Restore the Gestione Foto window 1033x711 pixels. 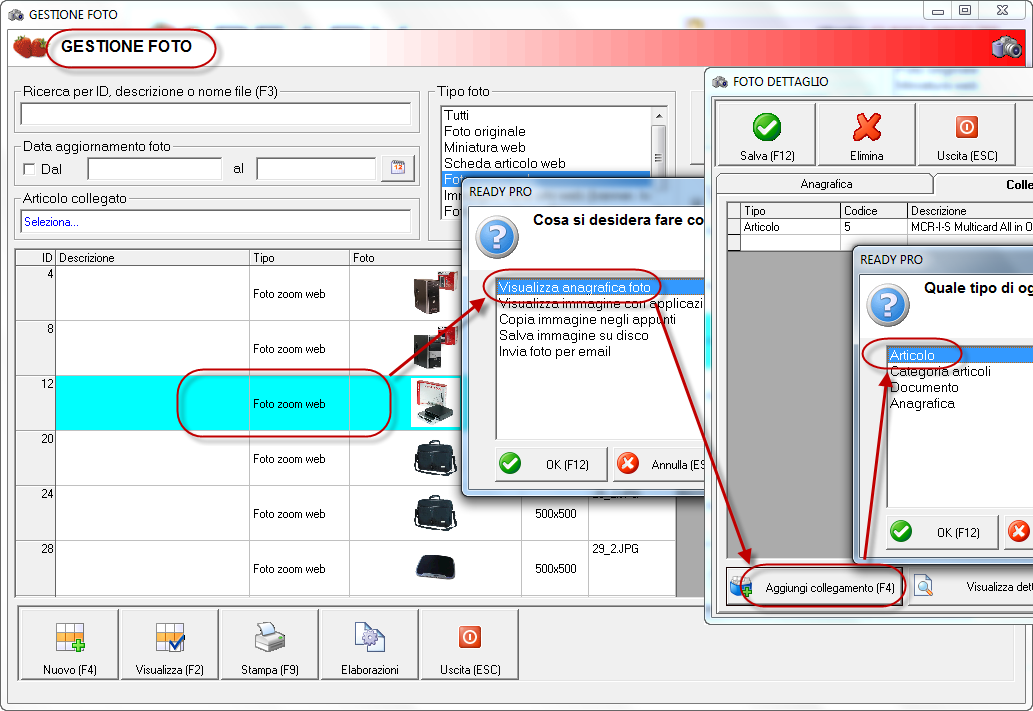tap(965, 11)
